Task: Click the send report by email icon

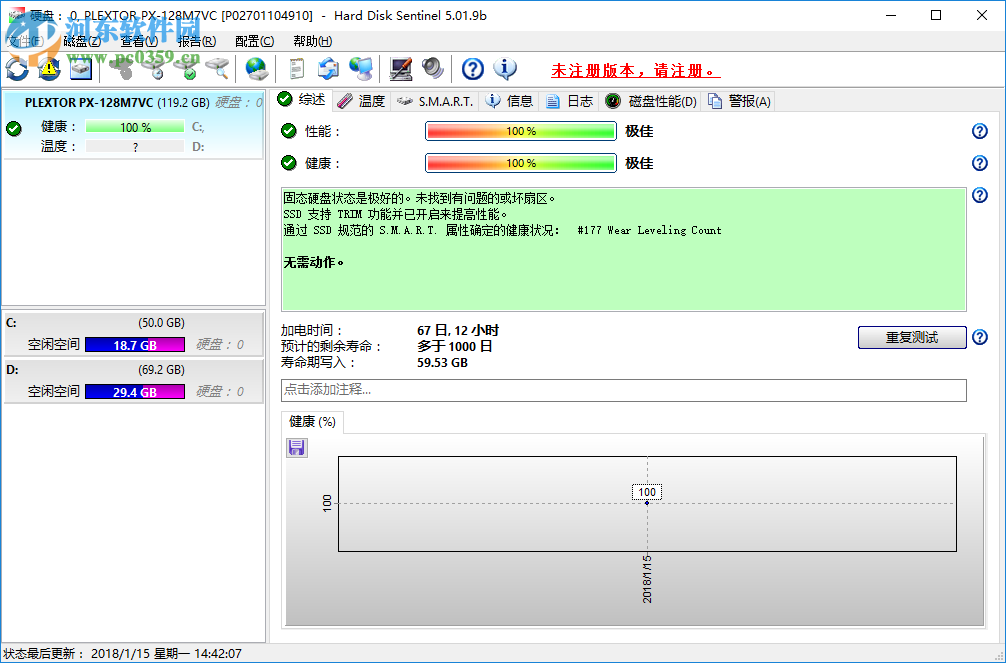Action: tap(328, 69)
